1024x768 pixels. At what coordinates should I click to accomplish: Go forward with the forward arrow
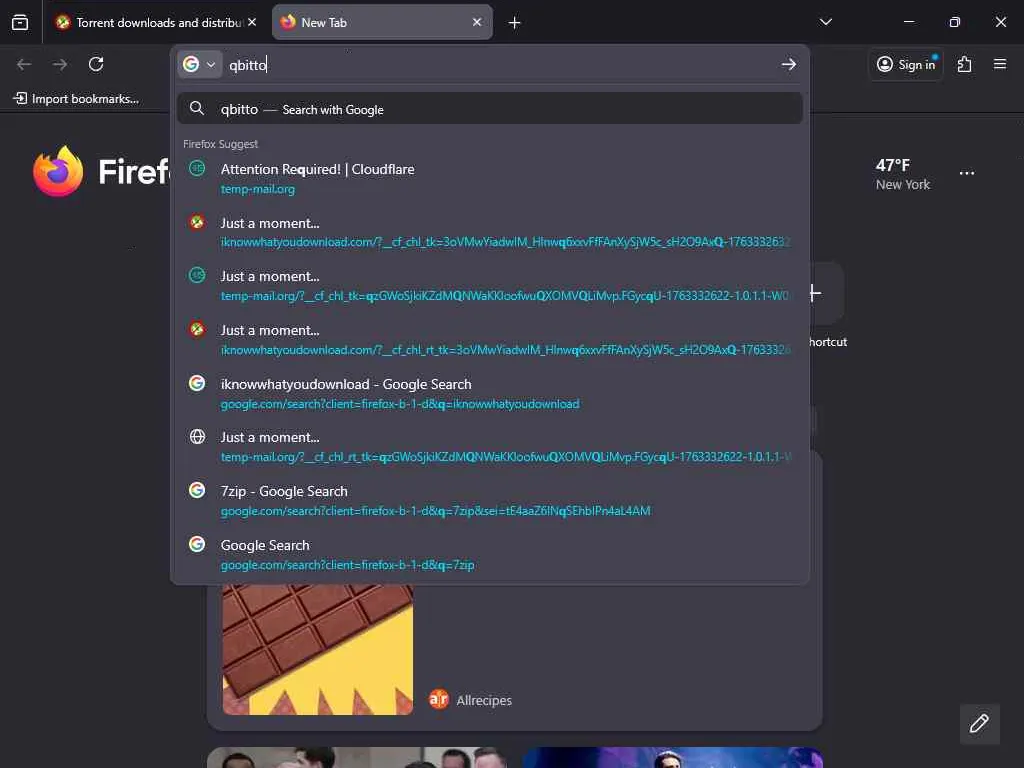click(60, 64)
